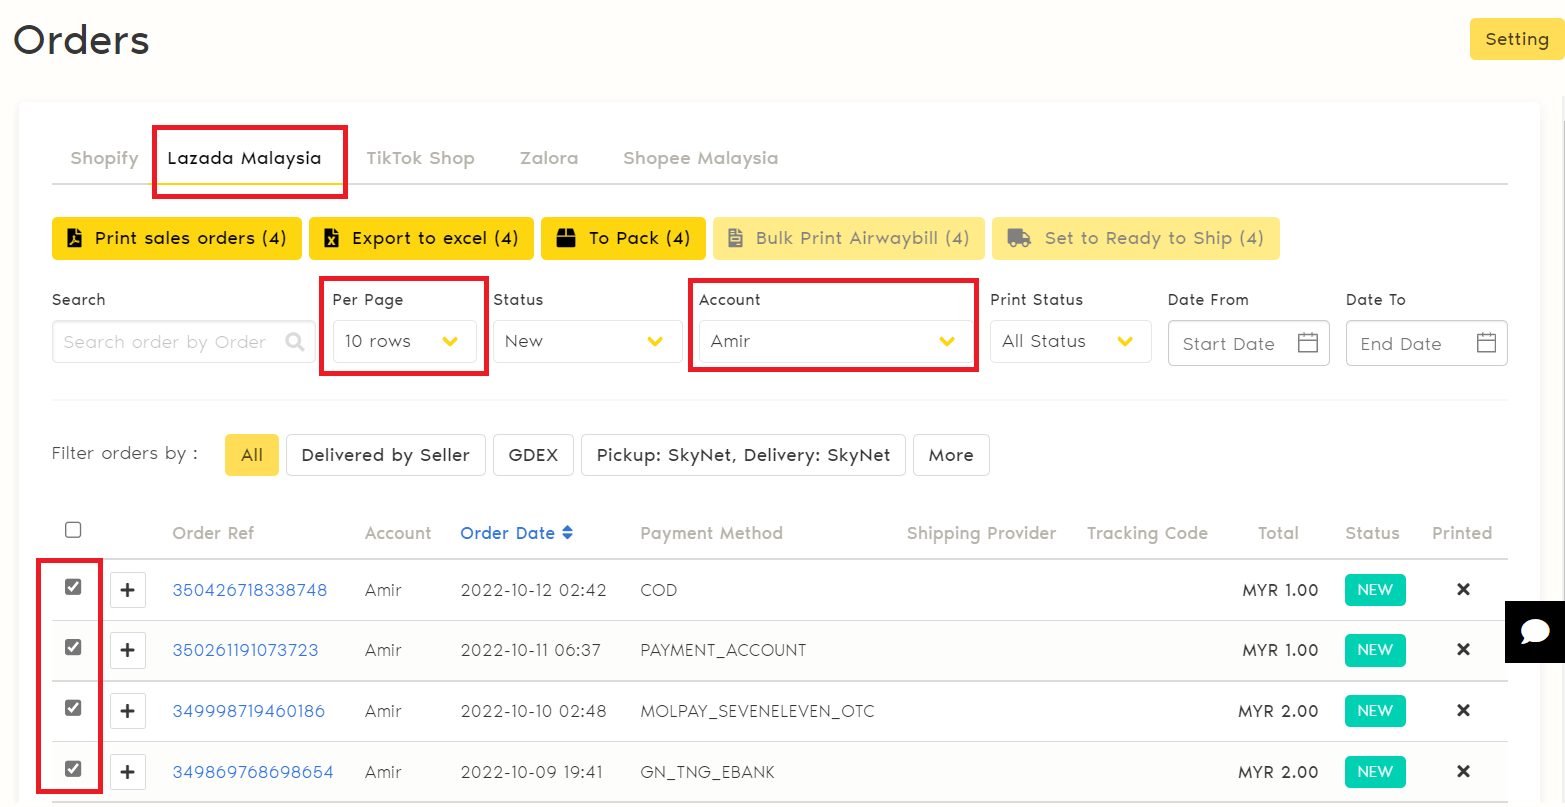Click the search magnifier icon

coord(295,342)
